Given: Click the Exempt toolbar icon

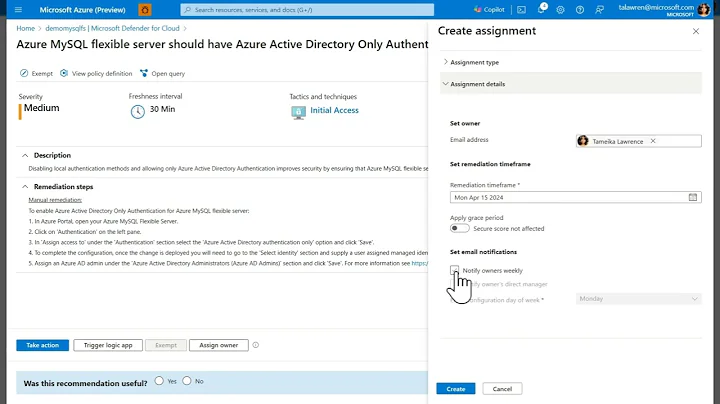Looking at the screenshot, I should tap(24, 73).
